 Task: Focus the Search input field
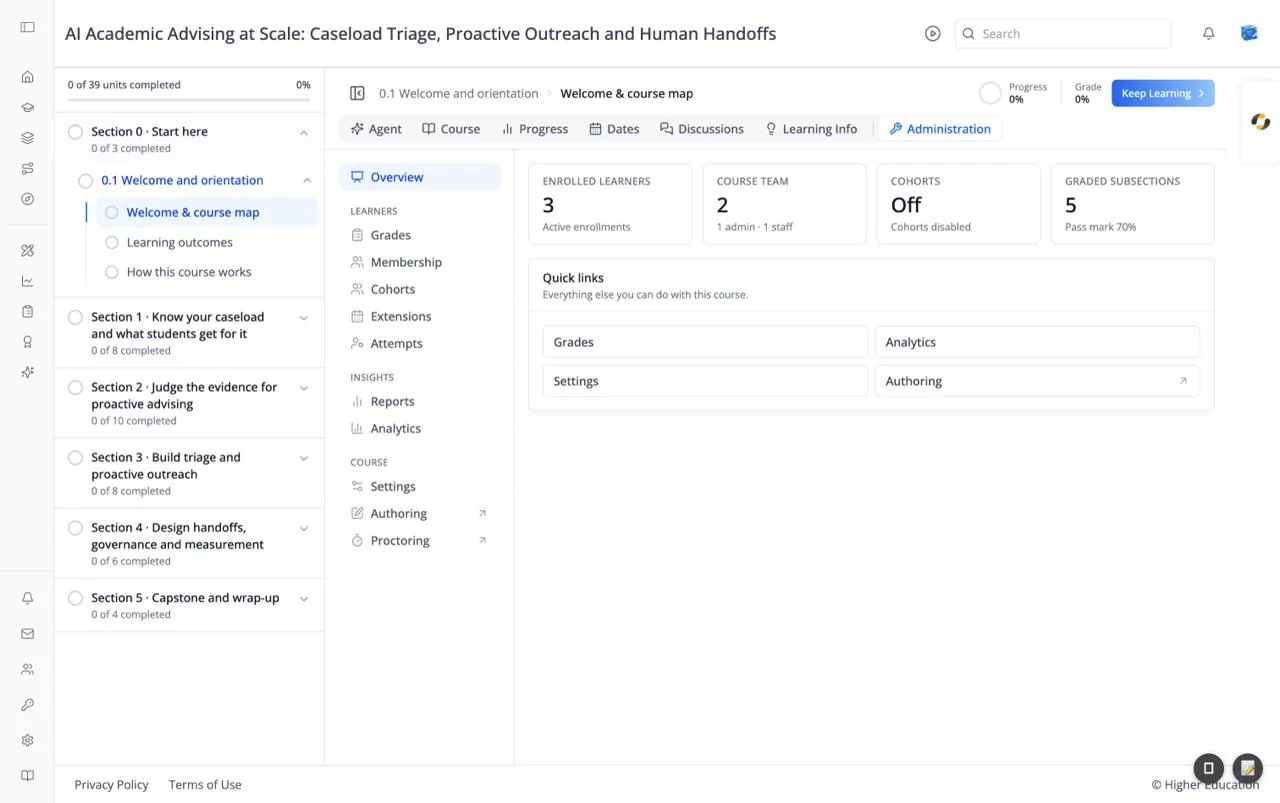click(1063, 34)
